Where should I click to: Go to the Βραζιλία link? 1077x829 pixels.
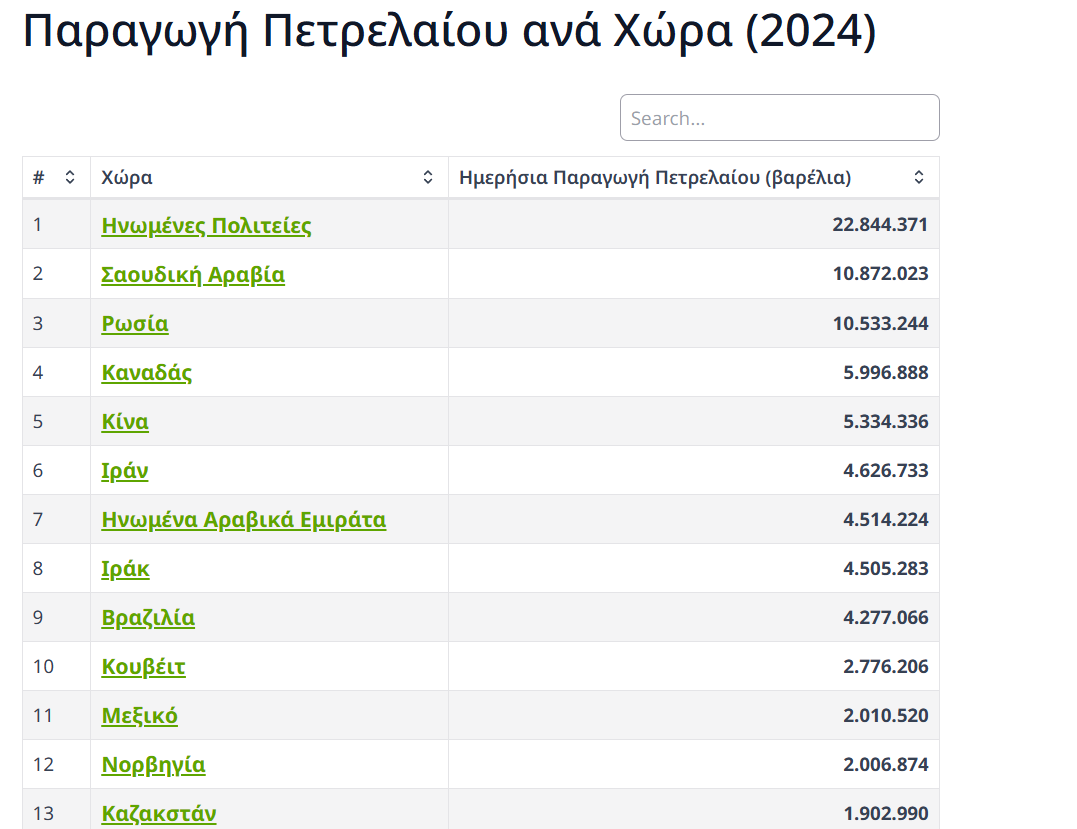tap(148, 618)
